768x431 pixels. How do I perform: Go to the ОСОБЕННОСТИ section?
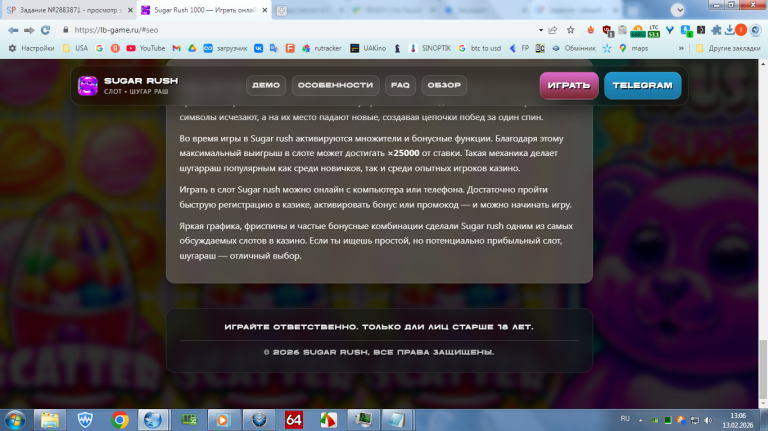[336, 85]
